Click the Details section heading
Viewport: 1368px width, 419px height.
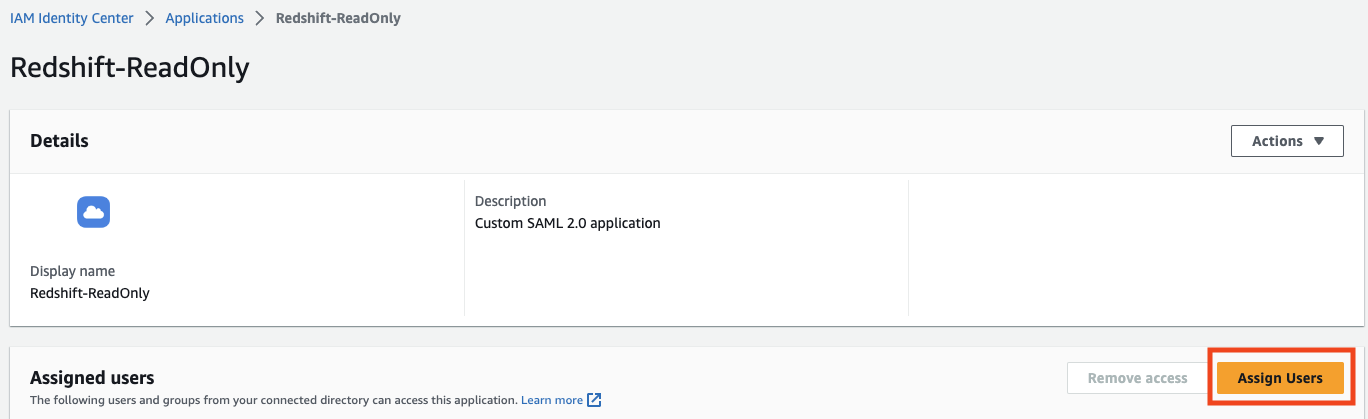point(59,141)
